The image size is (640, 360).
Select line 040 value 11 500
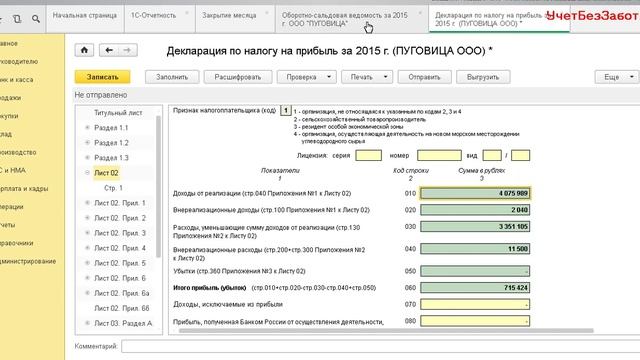475,249
